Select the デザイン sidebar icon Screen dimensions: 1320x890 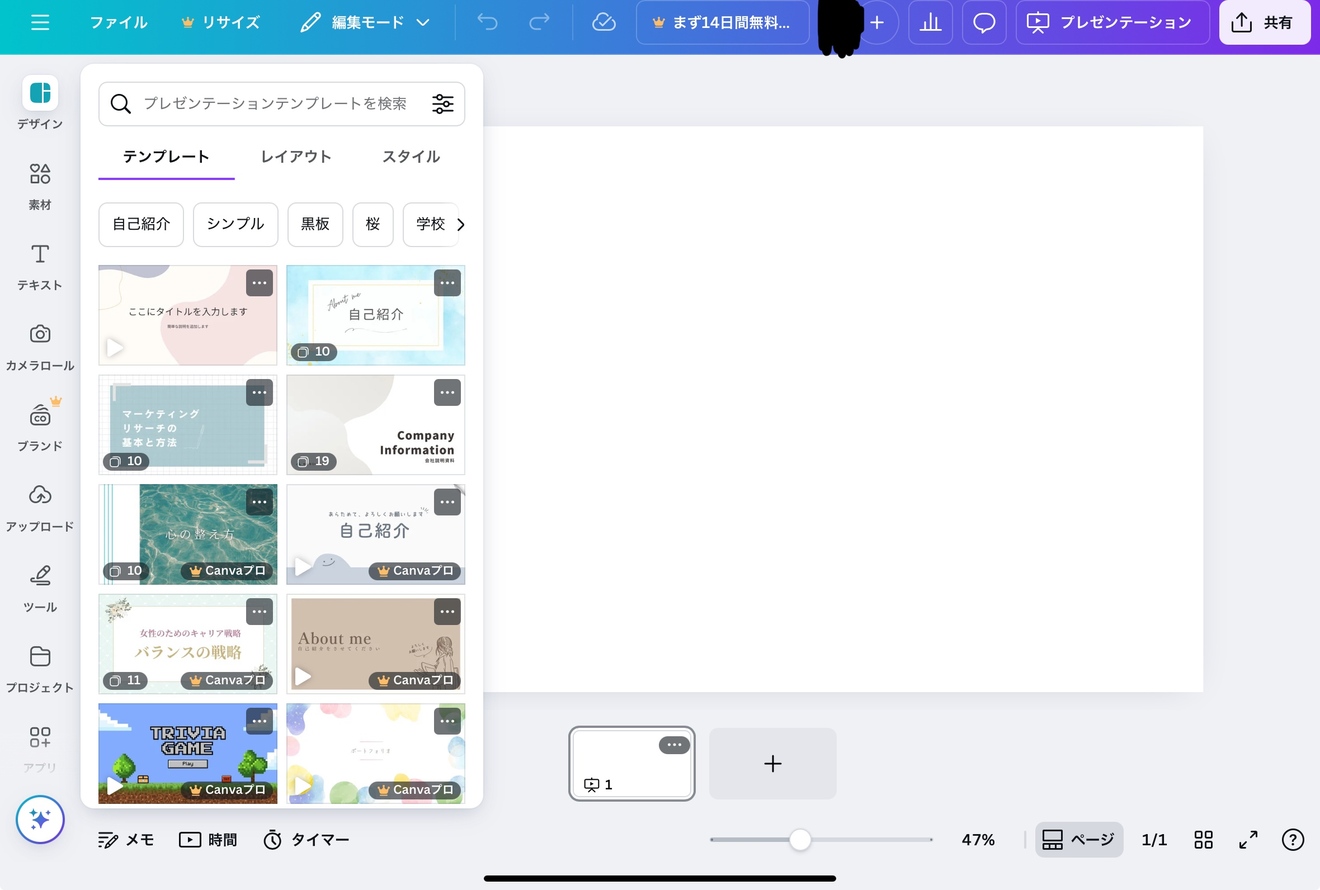[40, 103]
